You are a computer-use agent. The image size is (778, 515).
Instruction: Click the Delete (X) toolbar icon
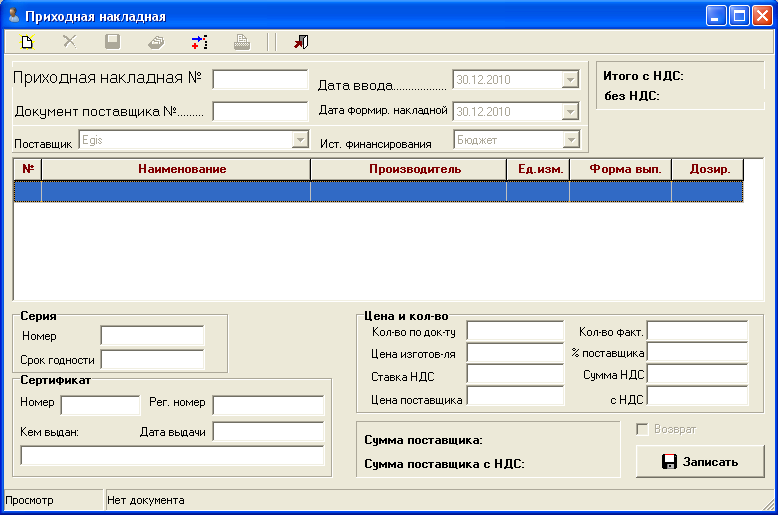(70, 42)
